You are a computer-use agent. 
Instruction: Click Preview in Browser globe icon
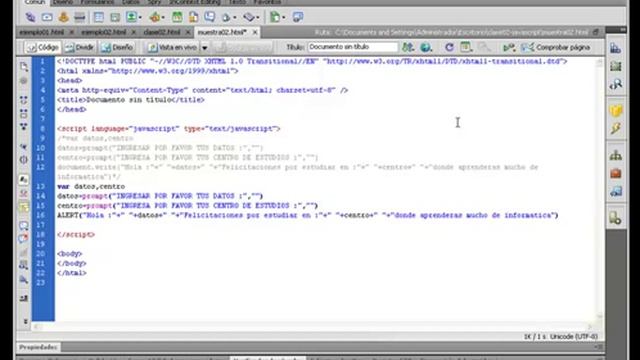[x=426, y=47]
